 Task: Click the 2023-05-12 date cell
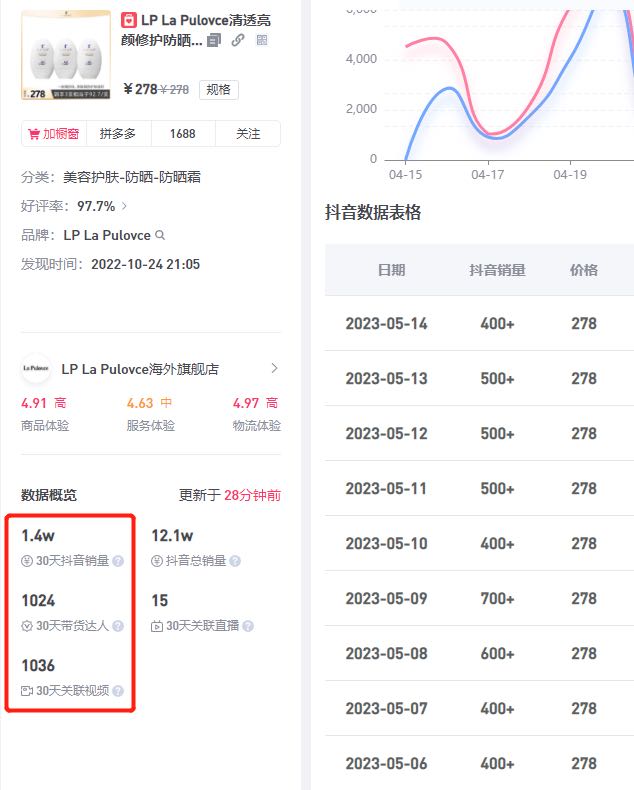387,433
